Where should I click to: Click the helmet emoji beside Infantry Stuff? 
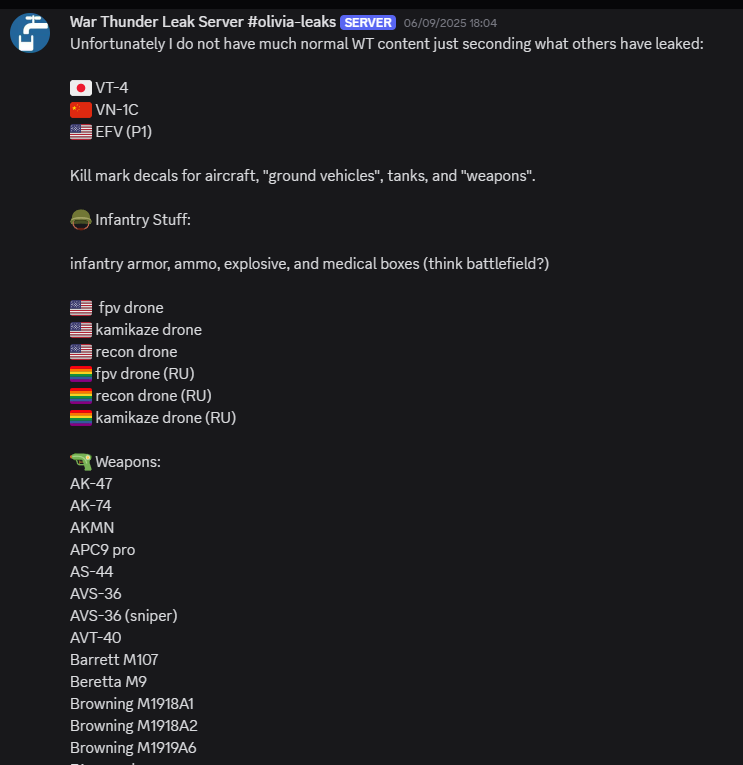(81, 220)
